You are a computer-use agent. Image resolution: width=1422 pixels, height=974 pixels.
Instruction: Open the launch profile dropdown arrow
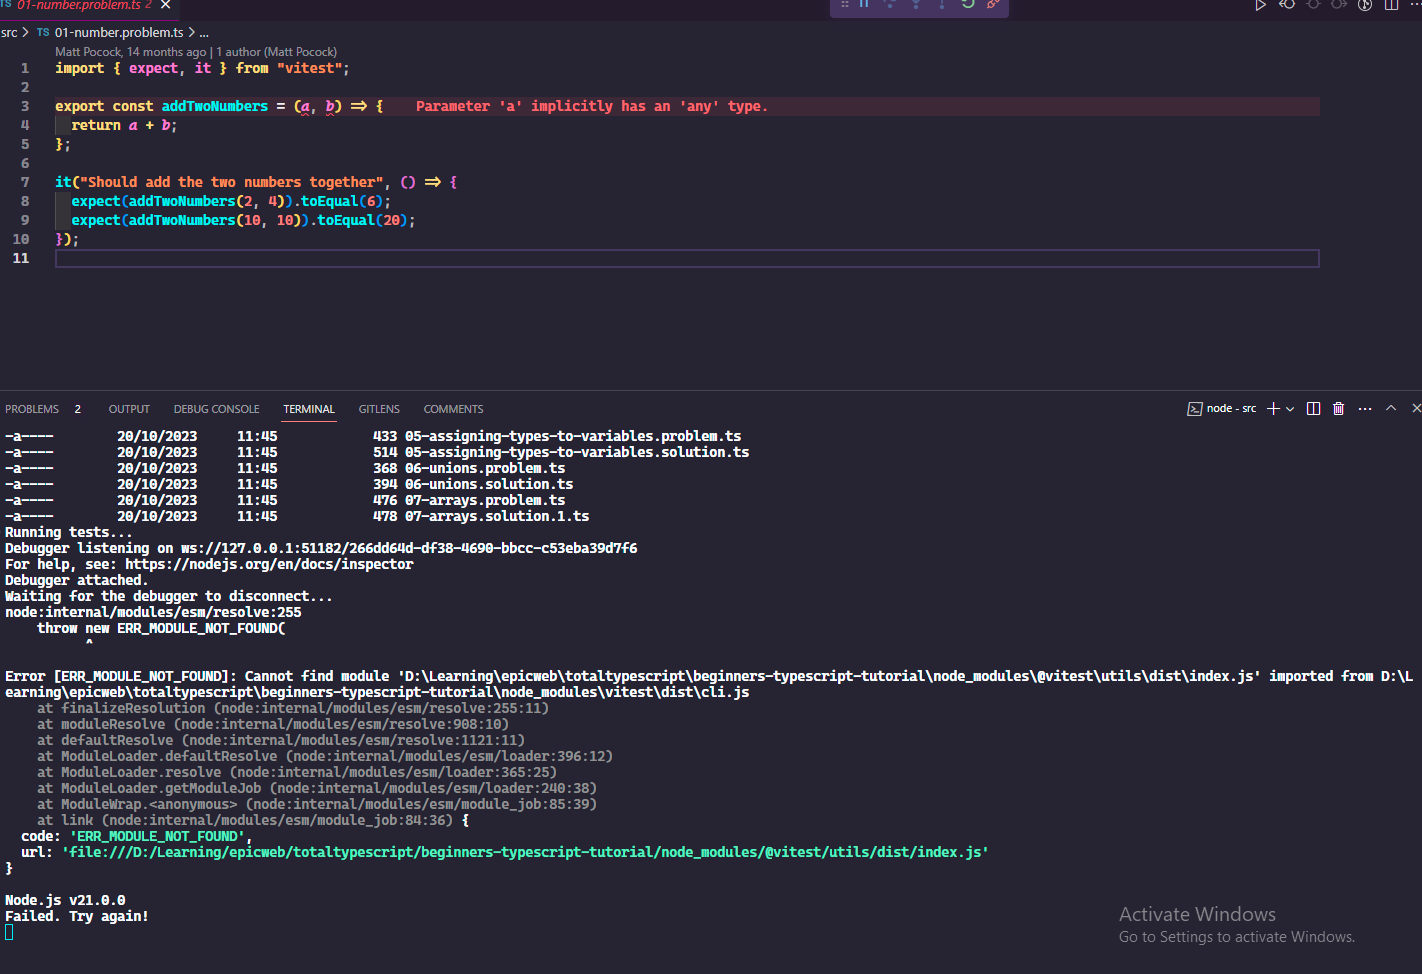(1290, 409)
